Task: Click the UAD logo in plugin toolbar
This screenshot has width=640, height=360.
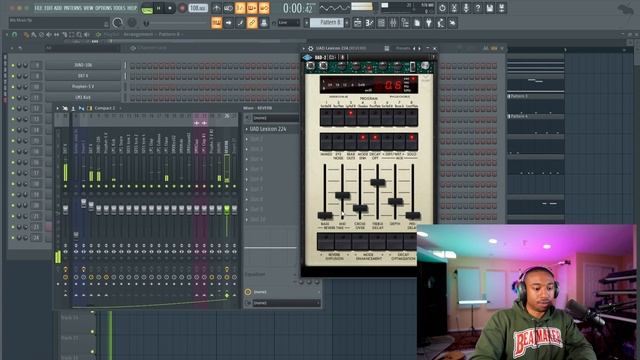Action: click(x=307, y=57)
